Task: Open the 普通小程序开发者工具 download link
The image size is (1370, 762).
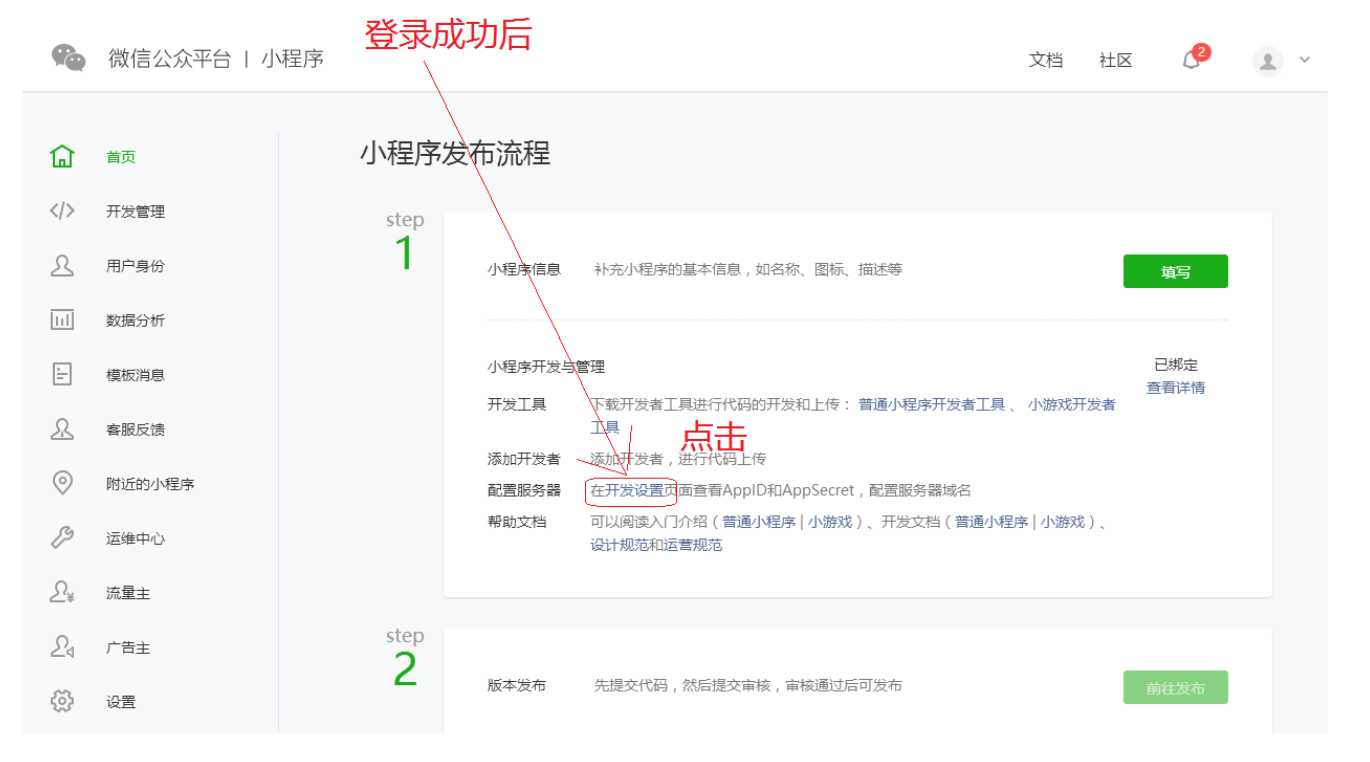Action: (x=931, y=404)
